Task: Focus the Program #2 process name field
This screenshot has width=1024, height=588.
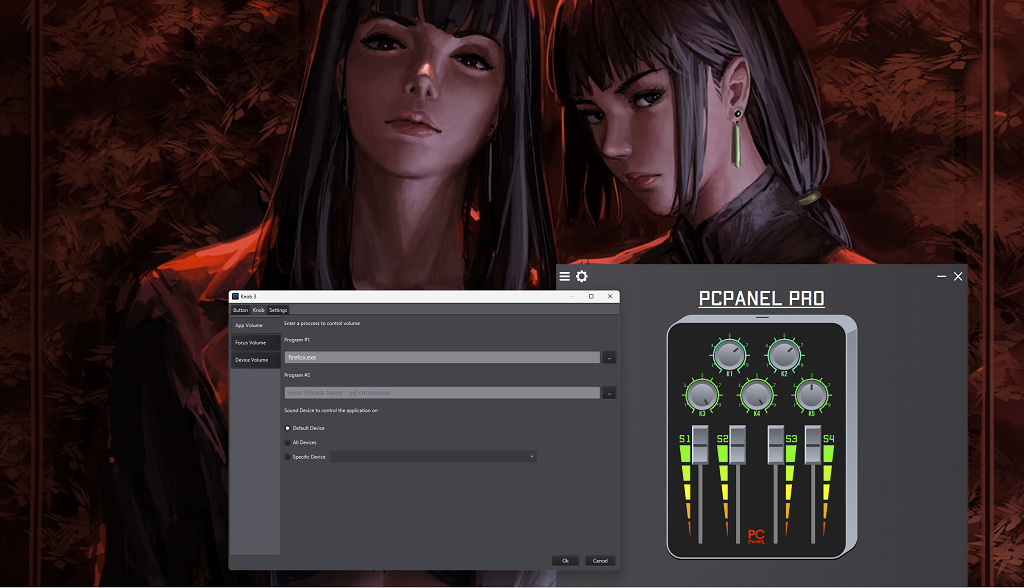Action: 442,393
